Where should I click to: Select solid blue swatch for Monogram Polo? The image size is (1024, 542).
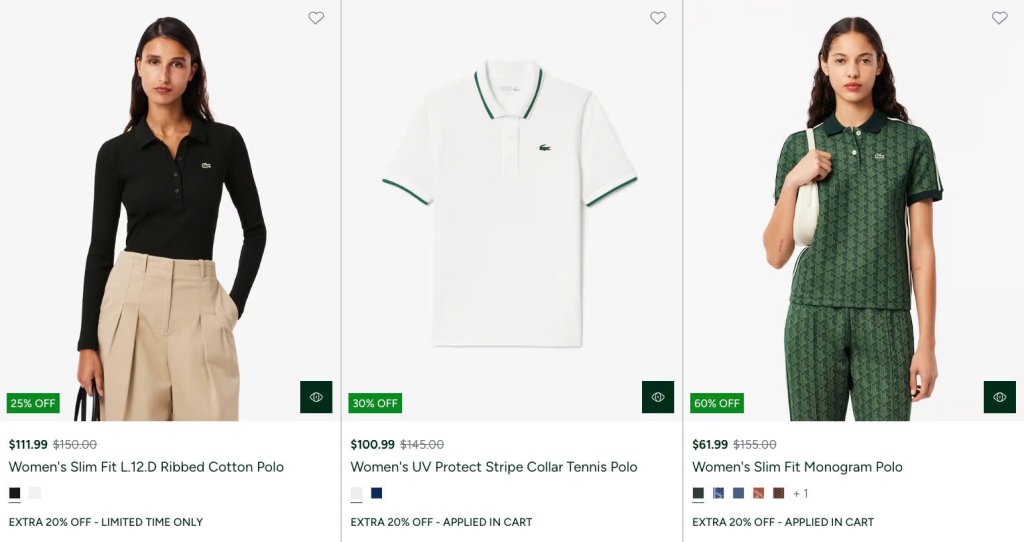(739, 493)
